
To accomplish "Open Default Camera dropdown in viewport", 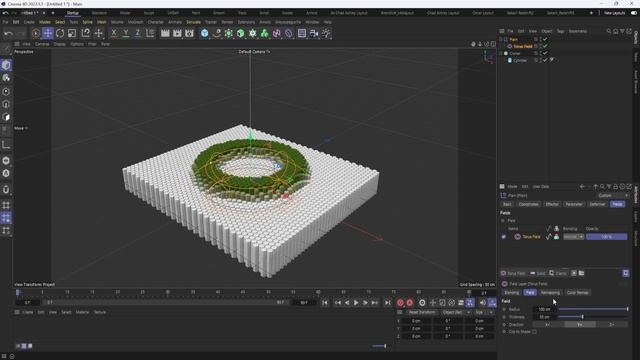I will click(x=254, y=52).
